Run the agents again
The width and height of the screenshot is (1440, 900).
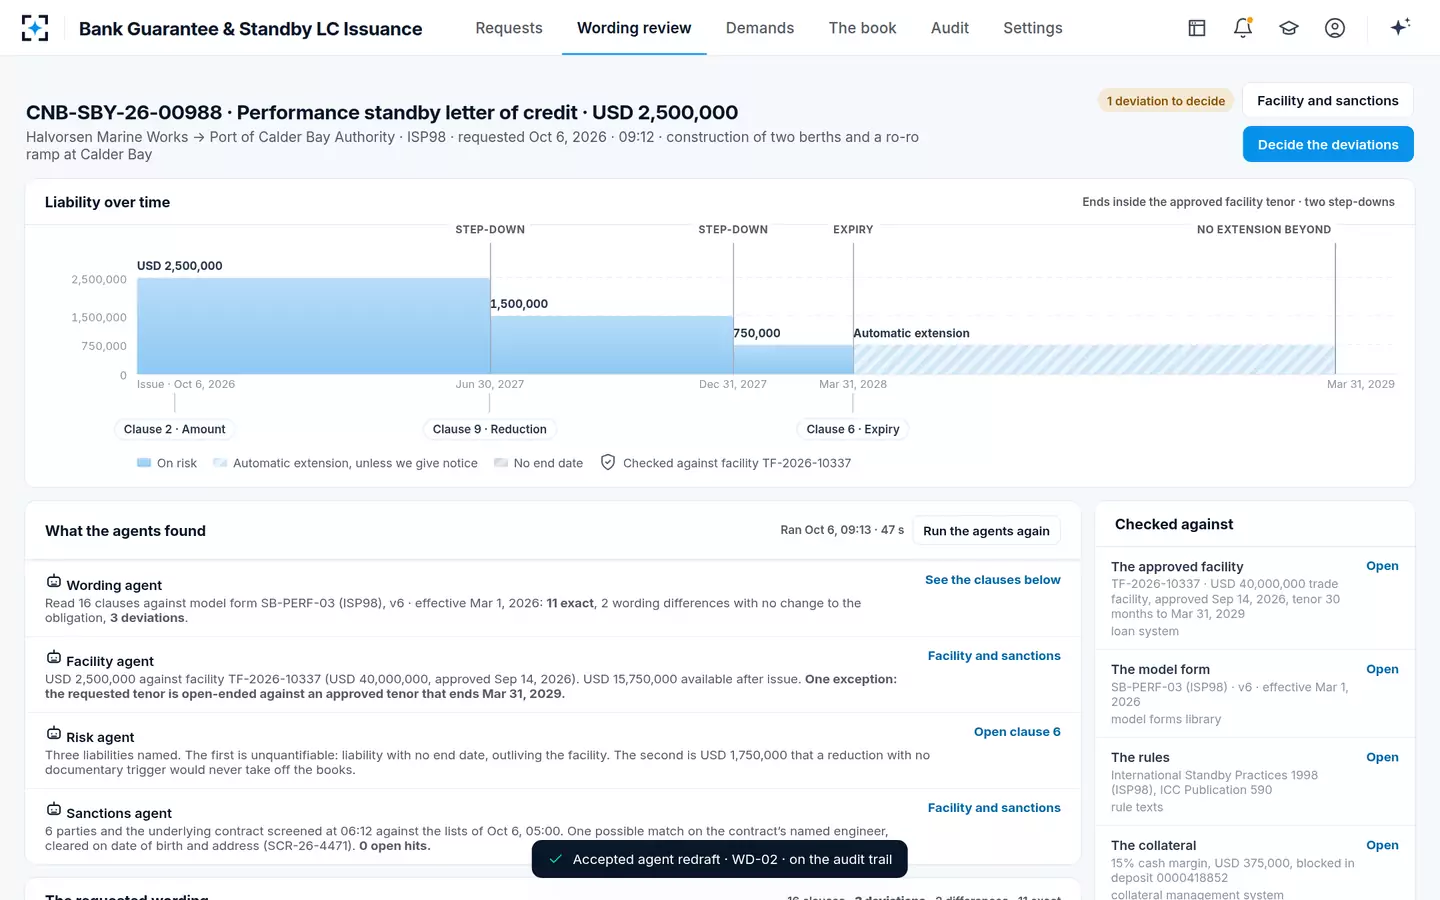coord(986,531)
